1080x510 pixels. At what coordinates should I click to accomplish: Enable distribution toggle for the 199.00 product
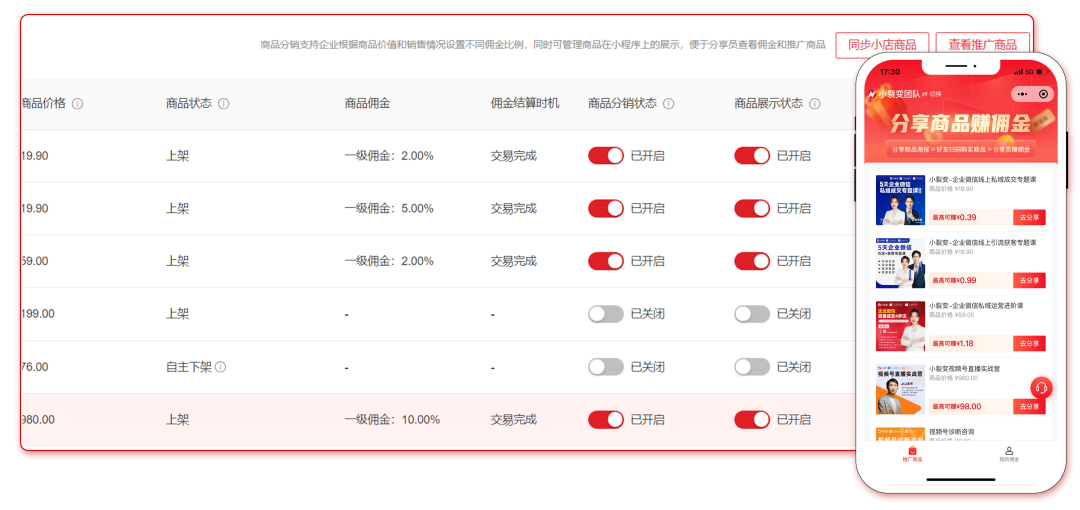tap(605, 314)
